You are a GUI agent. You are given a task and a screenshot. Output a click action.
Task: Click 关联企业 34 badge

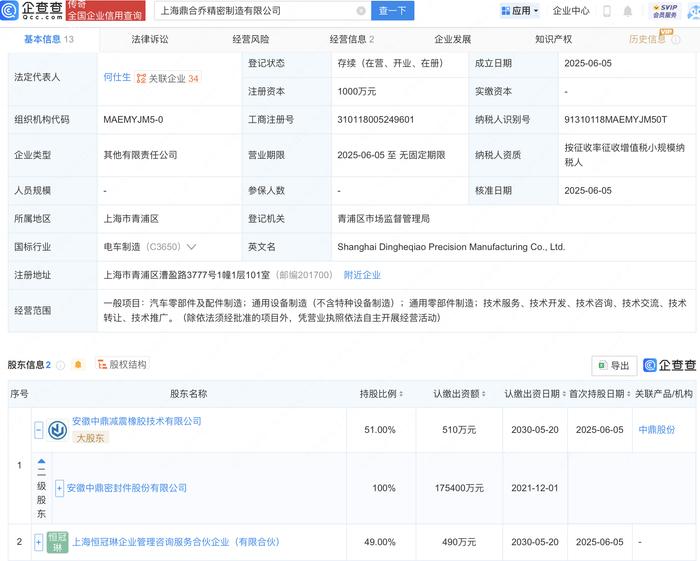(x=168, y=79)
